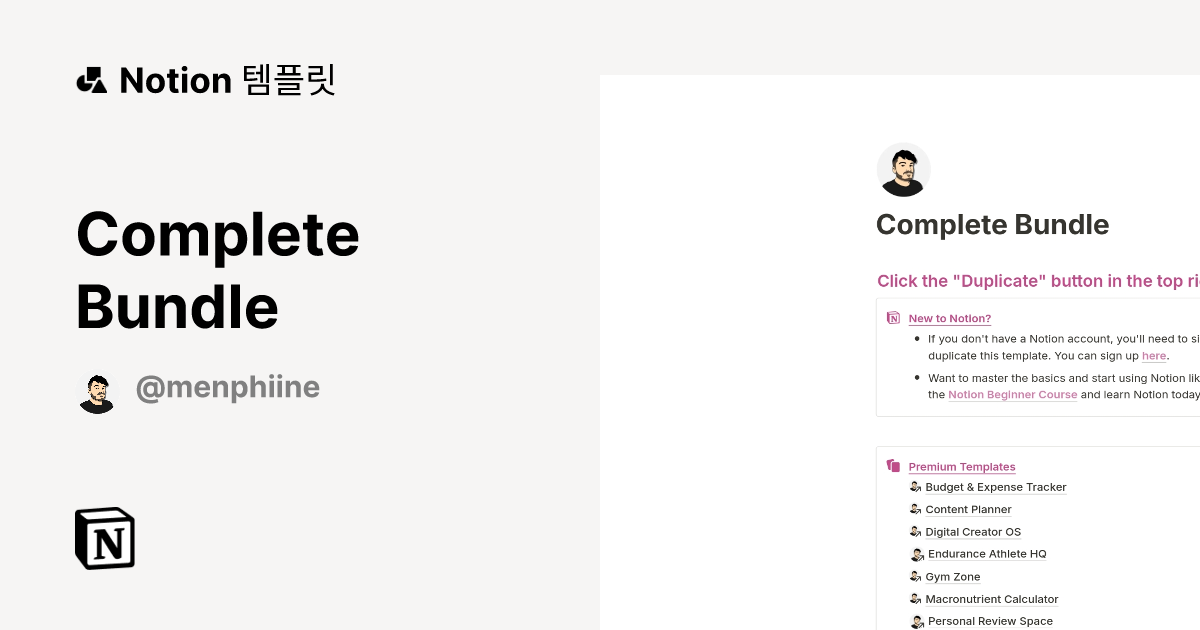
Task: Click the avatar icon beside Budget & Expense Tracker
Action: click(916, 487)
